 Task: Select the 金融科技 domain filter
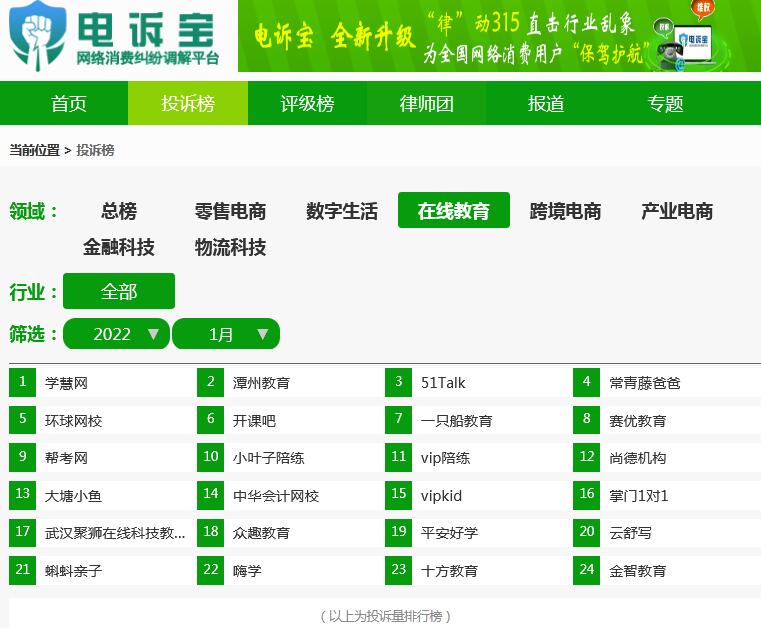[x=119, y=247]
